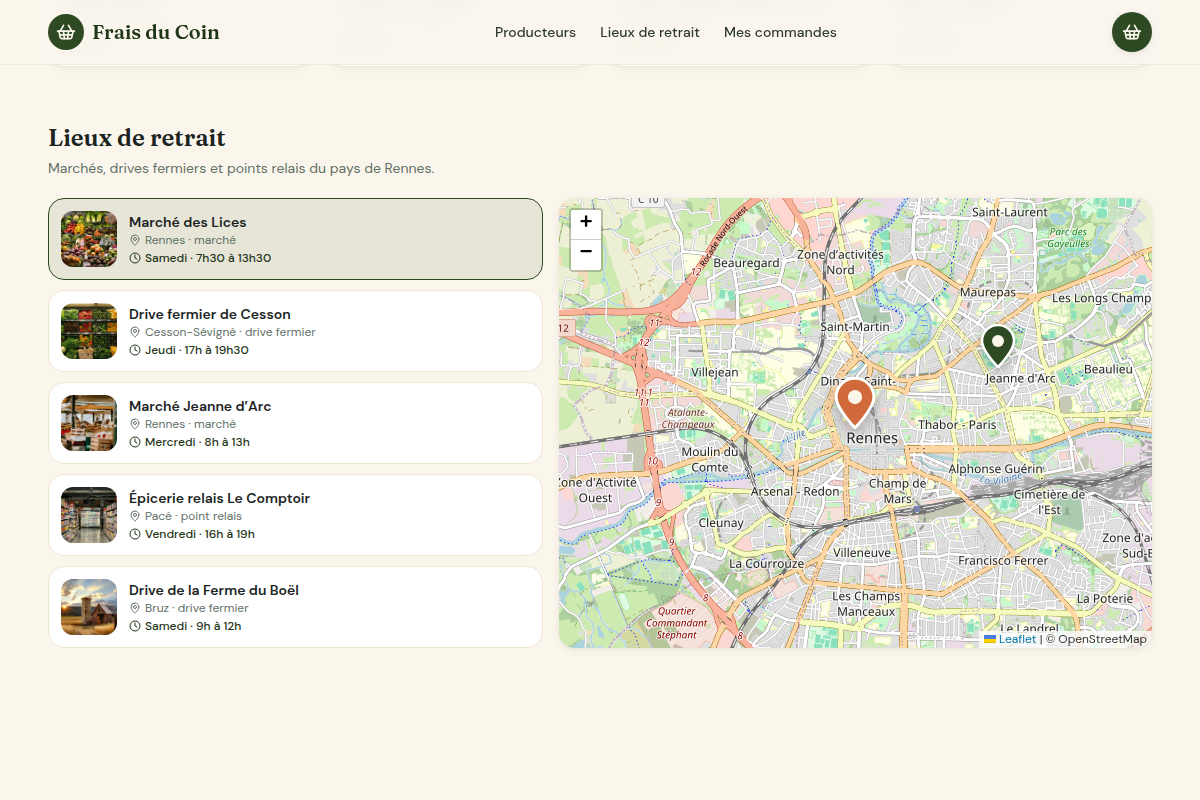The image size is (1200, 800).
Task: Click the clock icon beside Samedi 9h à 12h
Action: tap(135, 626)
